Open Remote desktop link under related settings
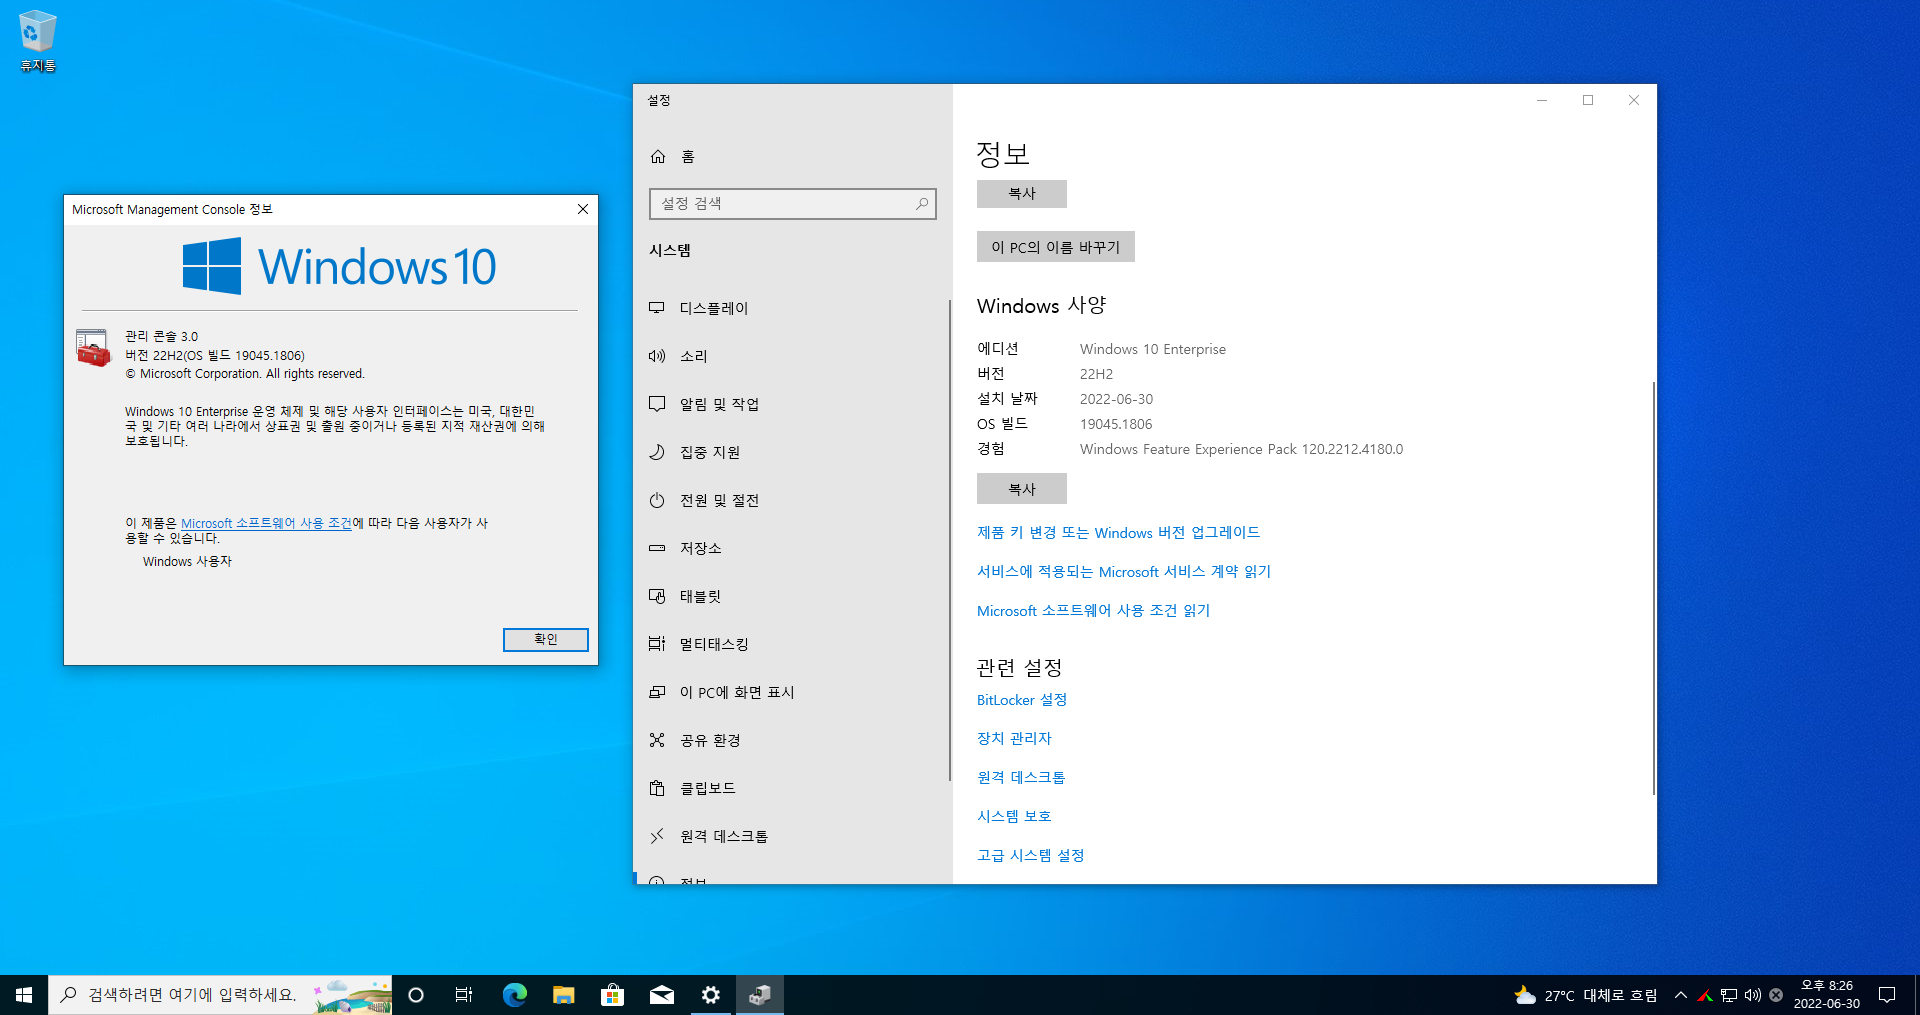 tap(1021, 778)
